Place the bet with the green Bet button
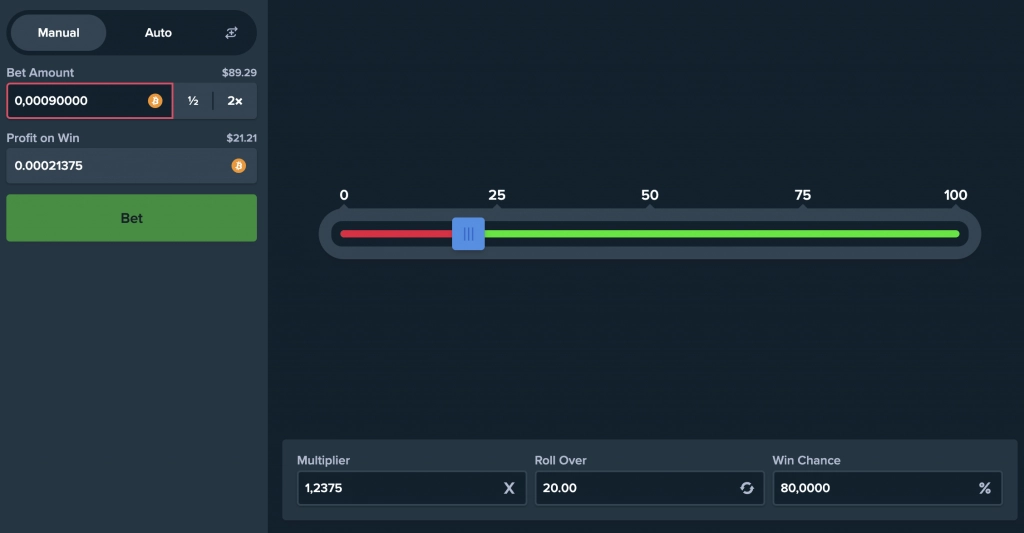 click(131, 218)
